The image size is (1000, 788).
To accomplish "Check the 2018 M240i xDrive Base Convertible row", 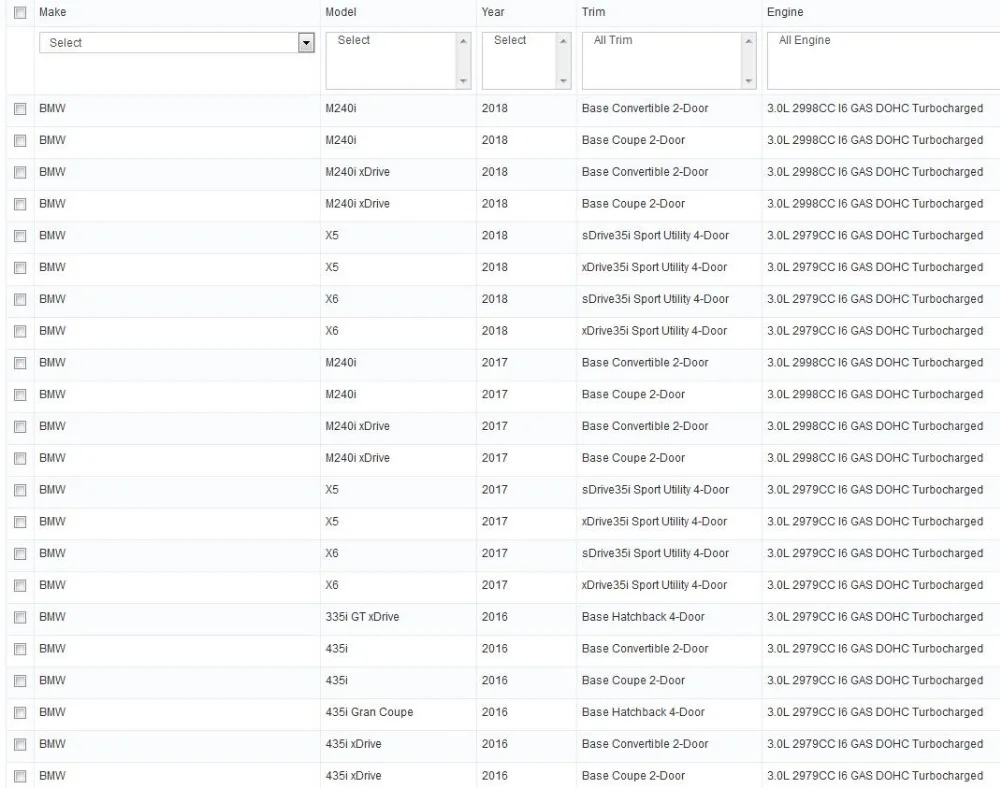I will point(20,173).
